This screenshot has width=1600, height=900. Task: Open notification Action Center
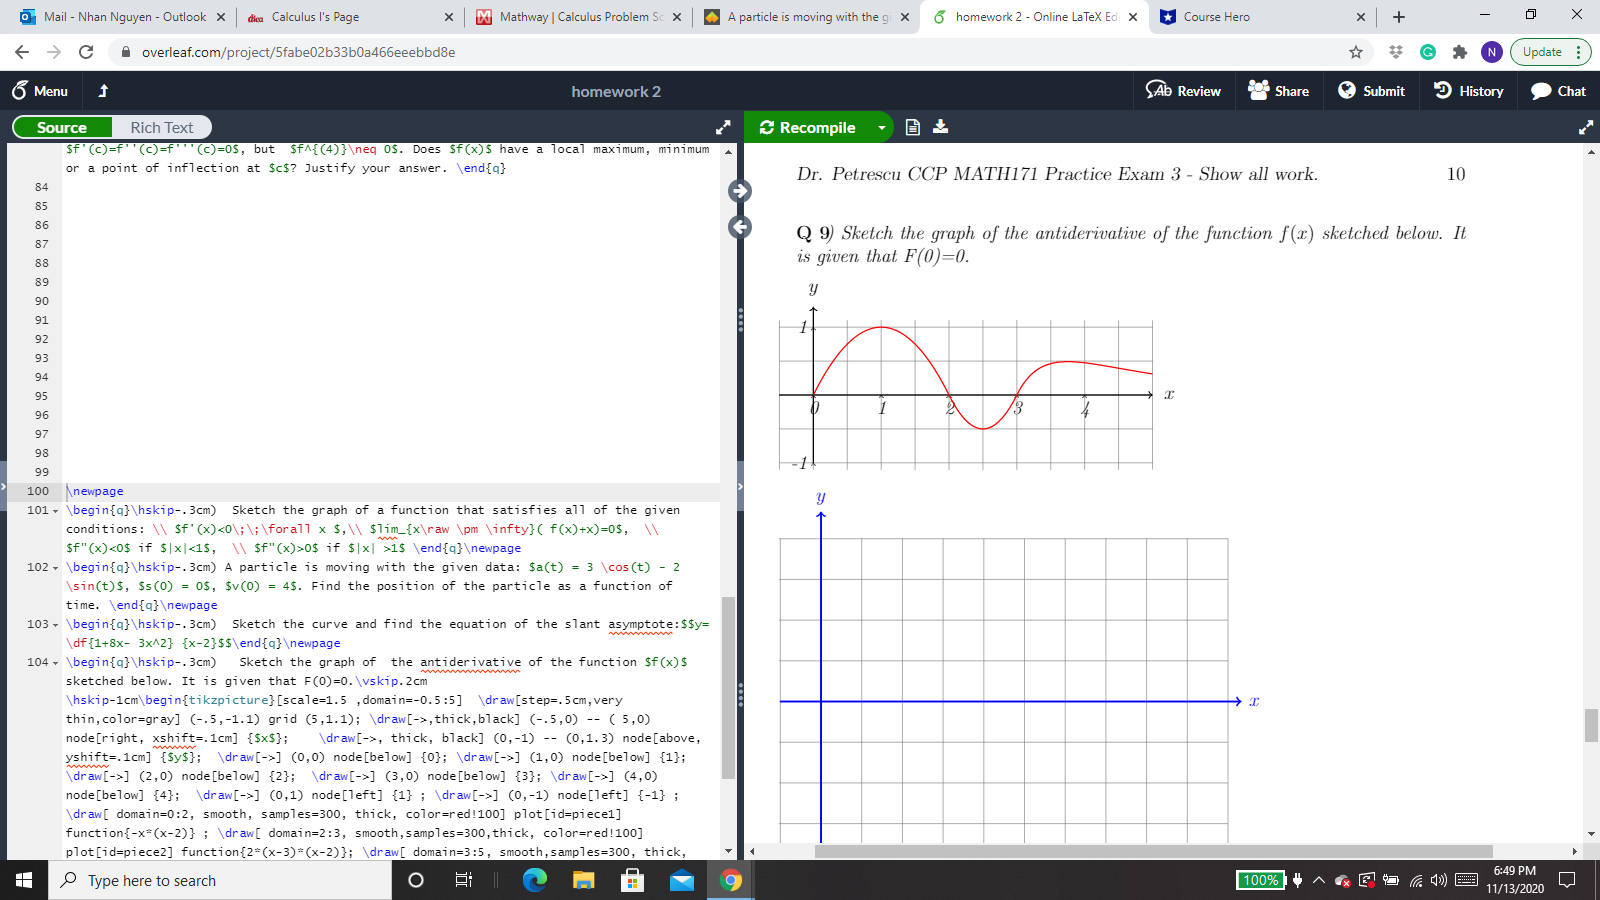tap(1567, 880)
